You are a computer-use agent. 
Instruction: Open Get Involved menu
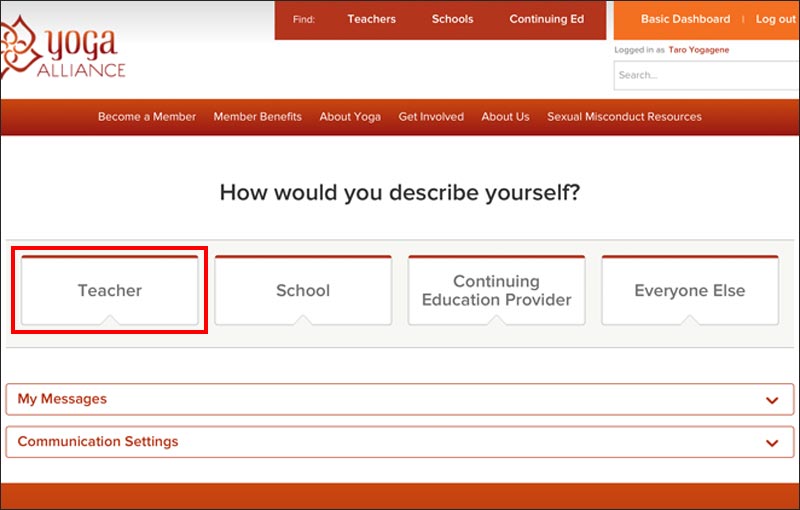coord(431,116)
